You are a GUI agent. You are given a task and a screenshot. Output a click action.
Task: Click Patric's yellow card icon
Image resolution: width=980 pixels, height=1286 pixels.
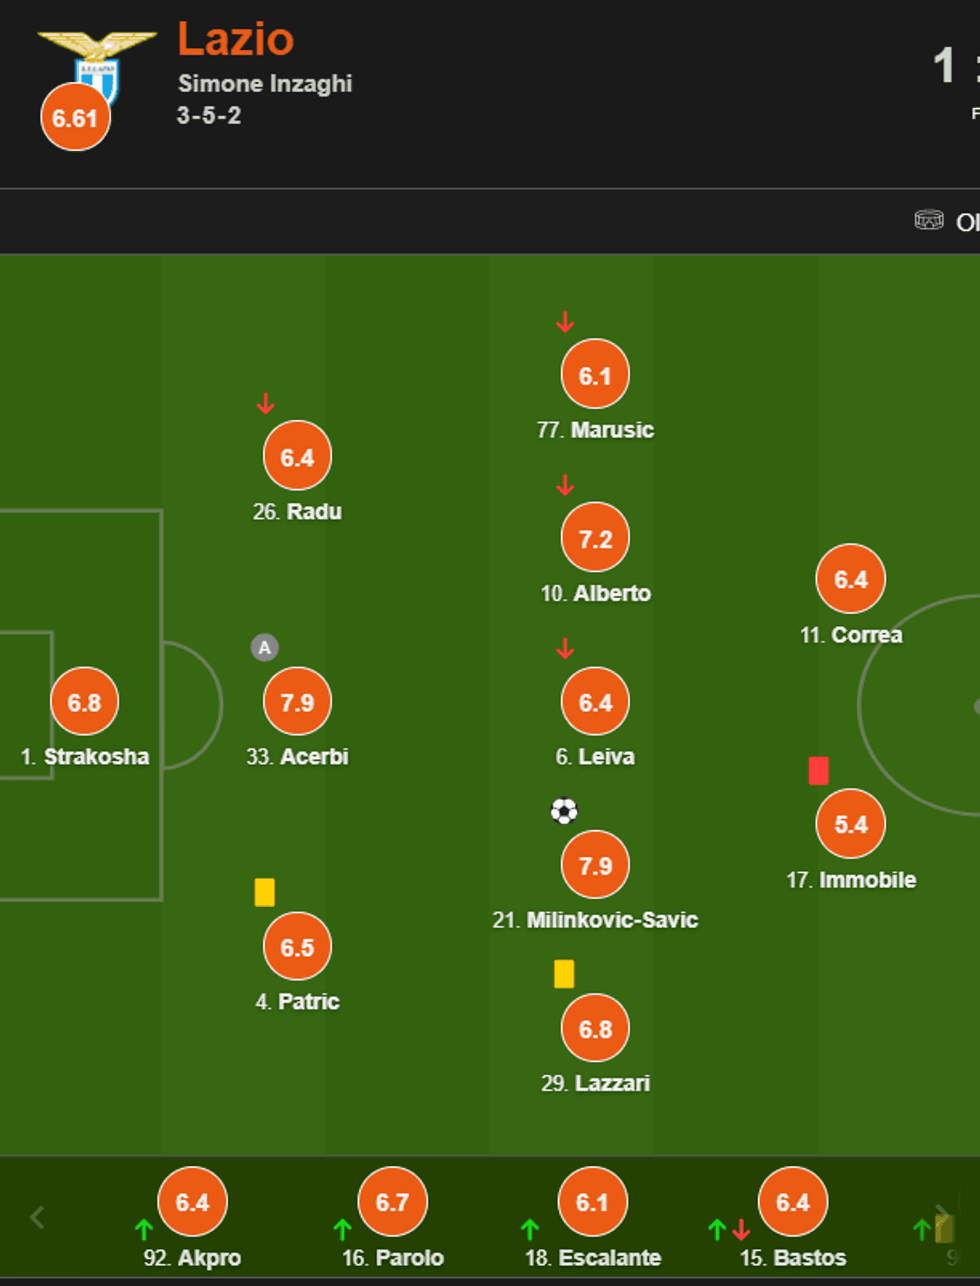pos(264,892)
